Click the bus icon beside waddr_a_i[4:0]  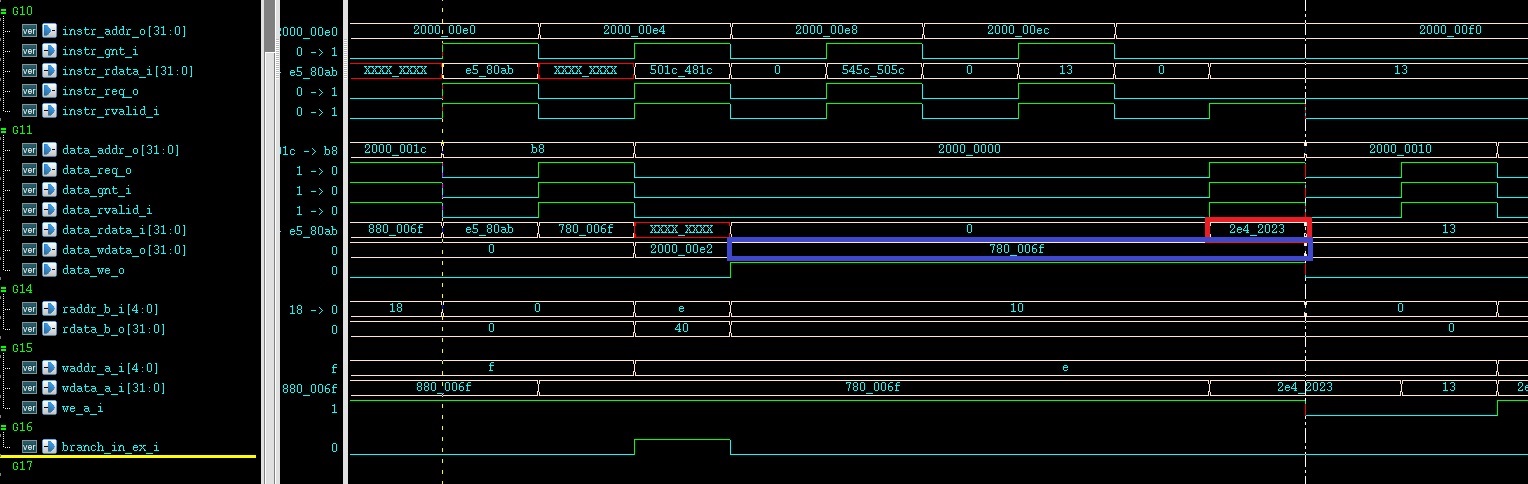click(48, 368)
